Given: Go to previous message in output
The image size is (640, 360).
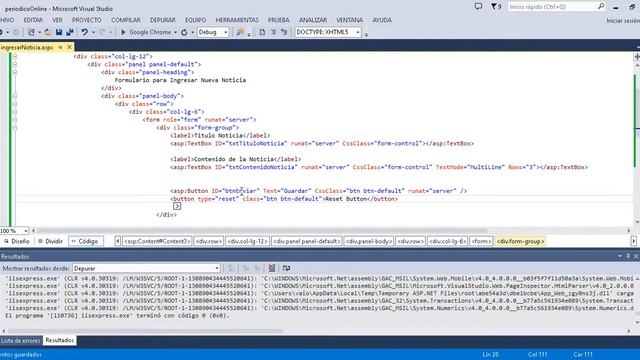Looking at the screenshot, I should click(246, 268).
